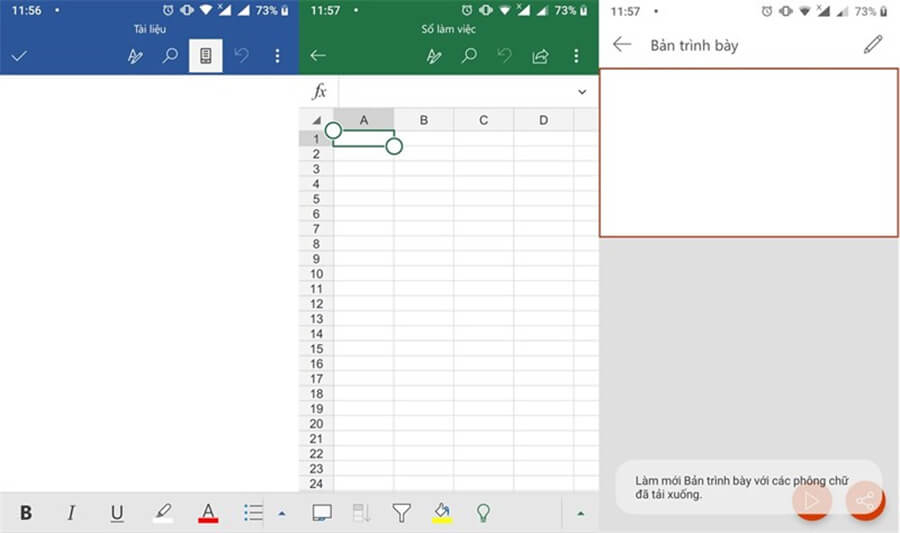Toggle Bold formatting in Word
This screenshot has width=900, height=533.
(26, 512)
